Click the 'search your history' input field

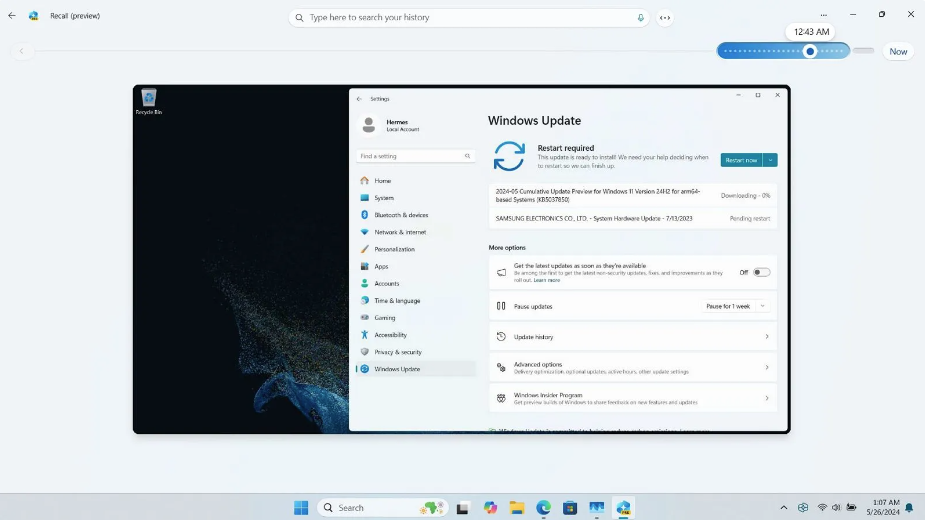[470, 18]
